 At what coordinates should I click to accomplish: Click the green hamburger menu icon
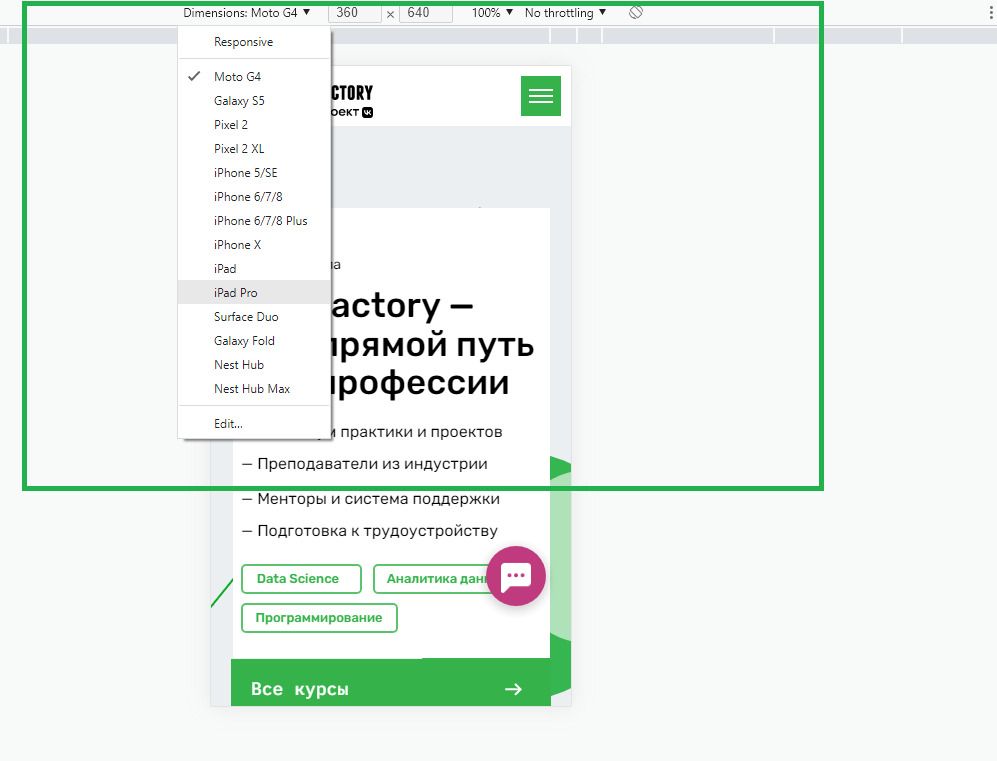tap(540, 96)
